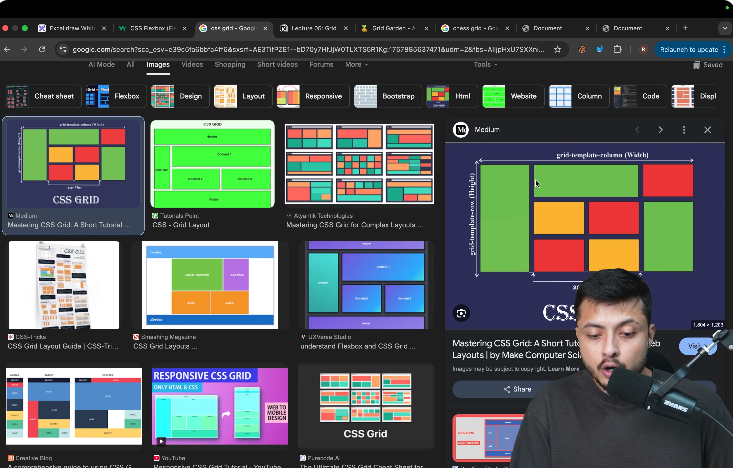Open Saved images collection
The image size is (733, 468).
708,65
